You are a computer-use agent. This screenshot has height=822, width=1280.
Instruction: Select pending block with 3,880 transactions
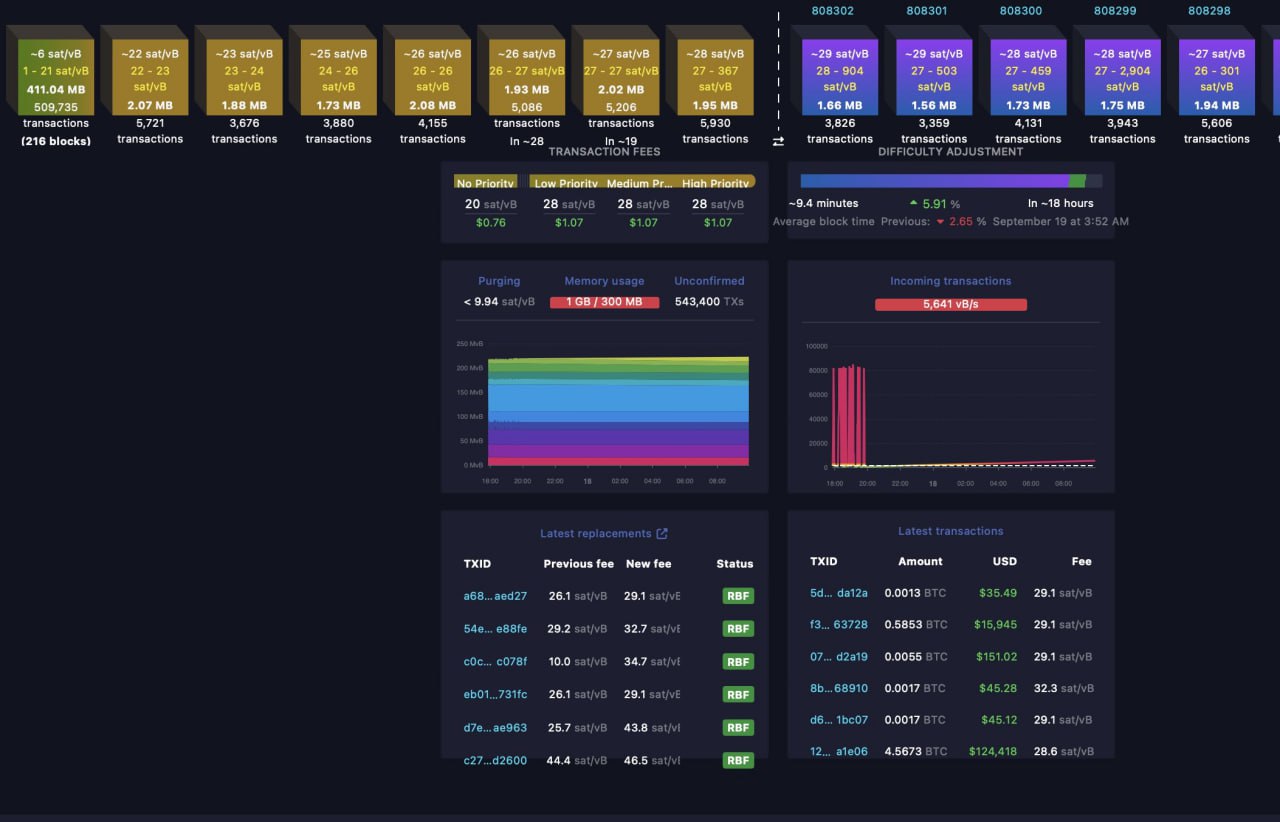point(338,77)
